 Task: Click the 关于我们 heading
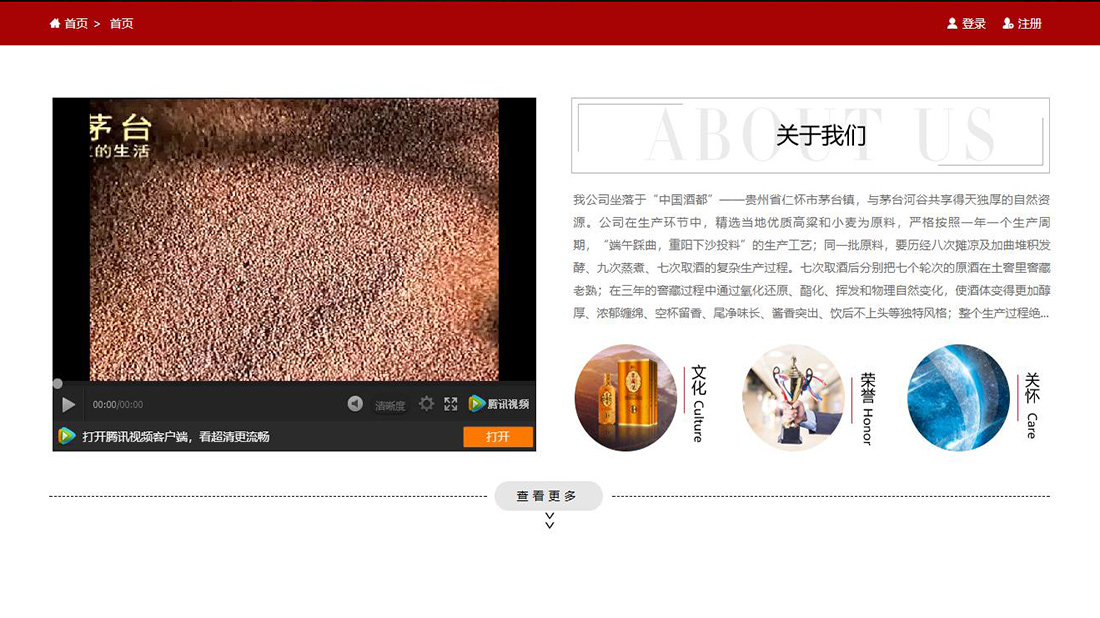click(x=821, y=135)
